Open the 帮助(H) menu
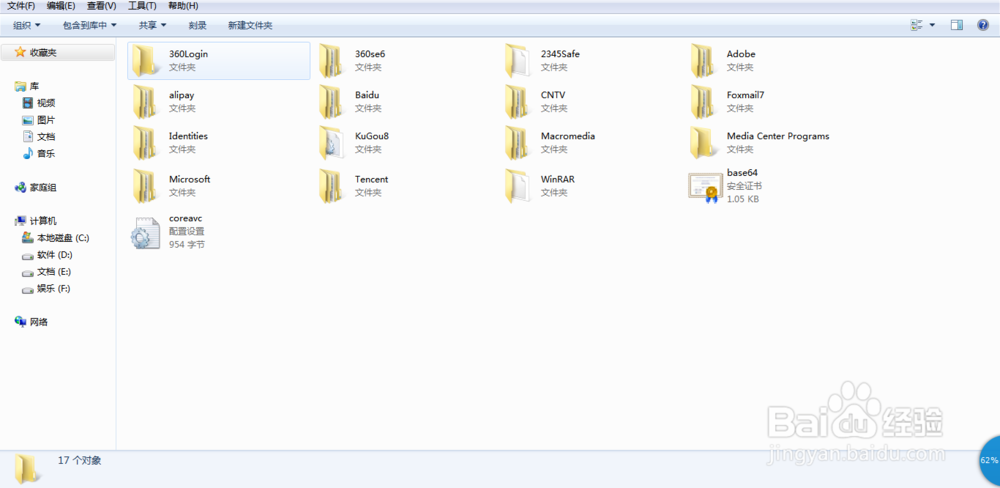This screenshot has width=1000, height=488. click(183, 6)
